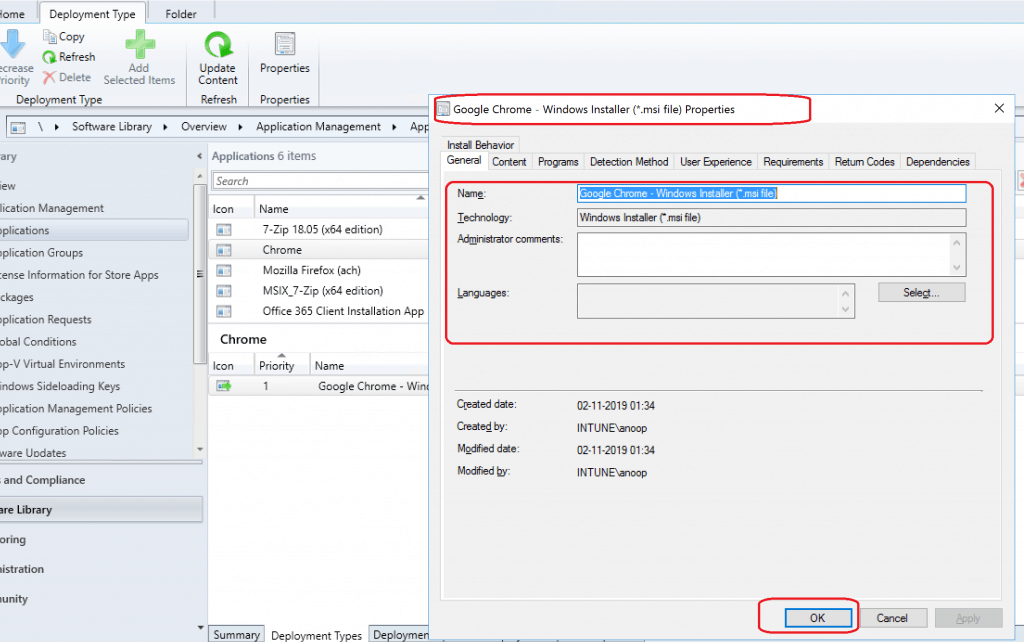Viewport: 1024px width, 642px height.
Task: Click the Add Selected Items plus icon
Action: [x=140, y=44]
